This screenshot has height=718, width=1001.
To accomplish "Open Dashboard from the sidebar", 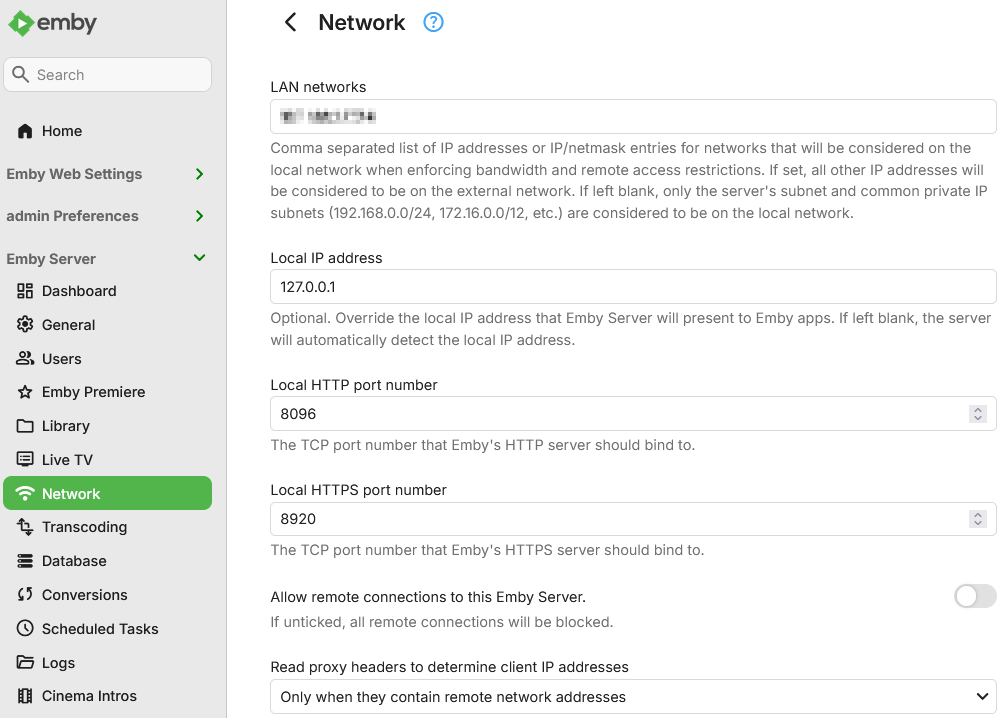I will (x=78, y=291).
